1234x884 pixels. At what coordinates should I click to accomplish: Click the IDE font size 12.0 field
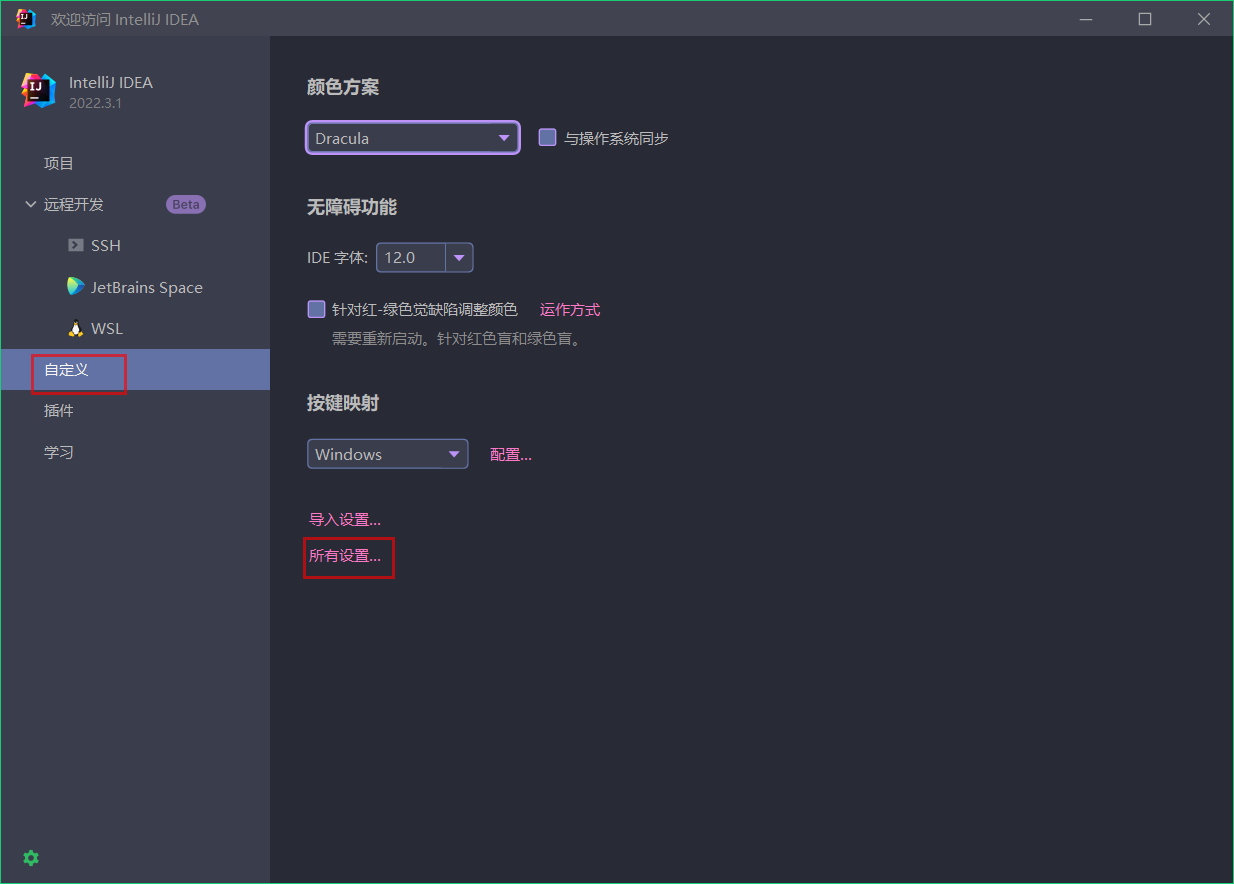click(x=411, y=257)
